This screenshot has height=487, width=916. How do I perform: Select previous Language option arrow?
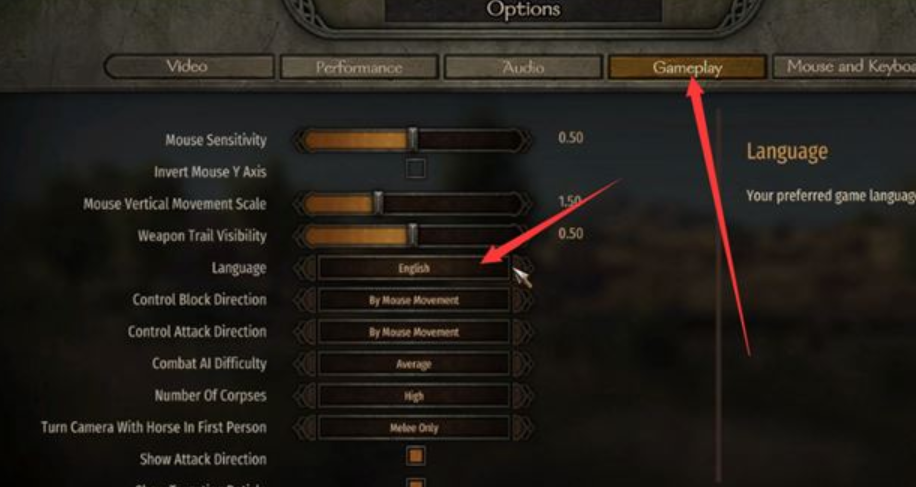(x=305, y=268)
